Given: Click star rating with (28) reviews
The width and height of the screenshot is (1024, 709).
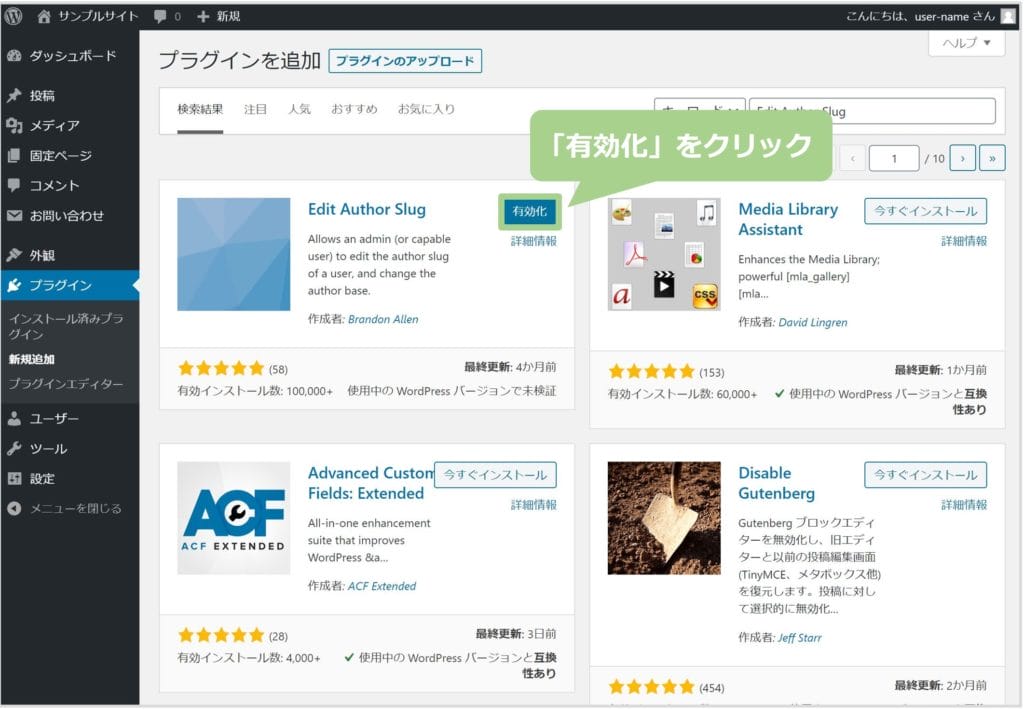Looking at the screenshot, I should pyautogui.click(x=221, y=635).
